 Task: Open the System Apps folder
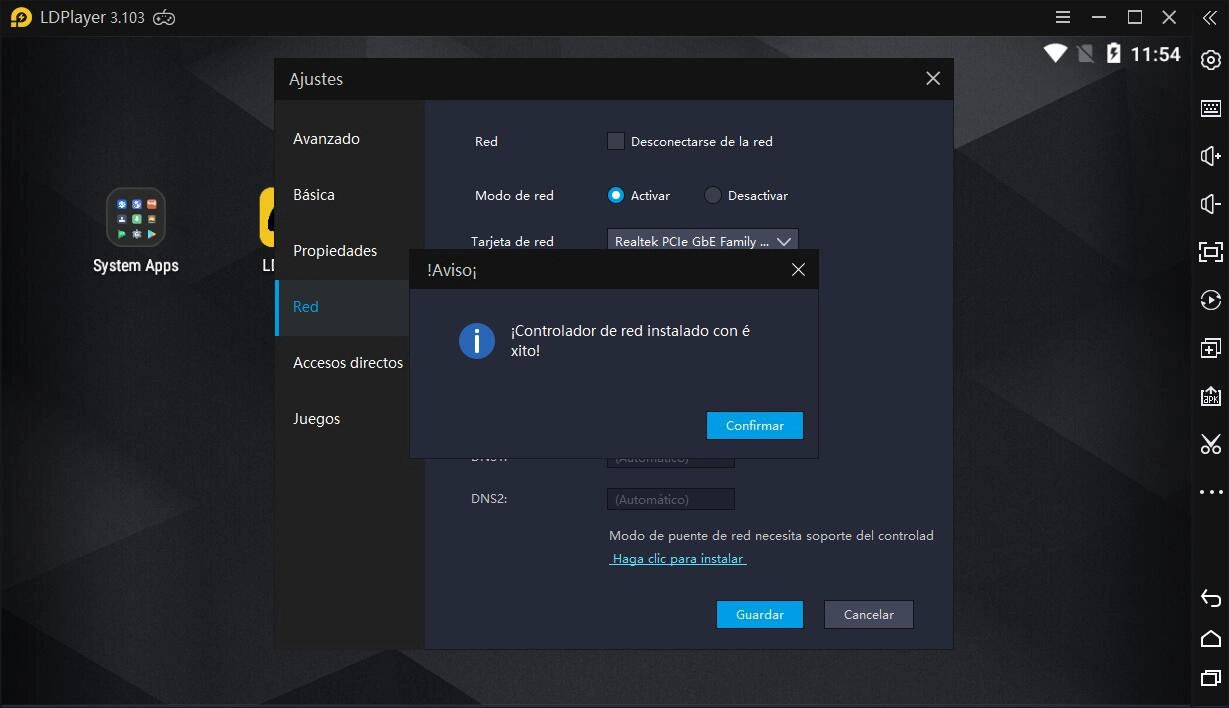coord(136,218)
